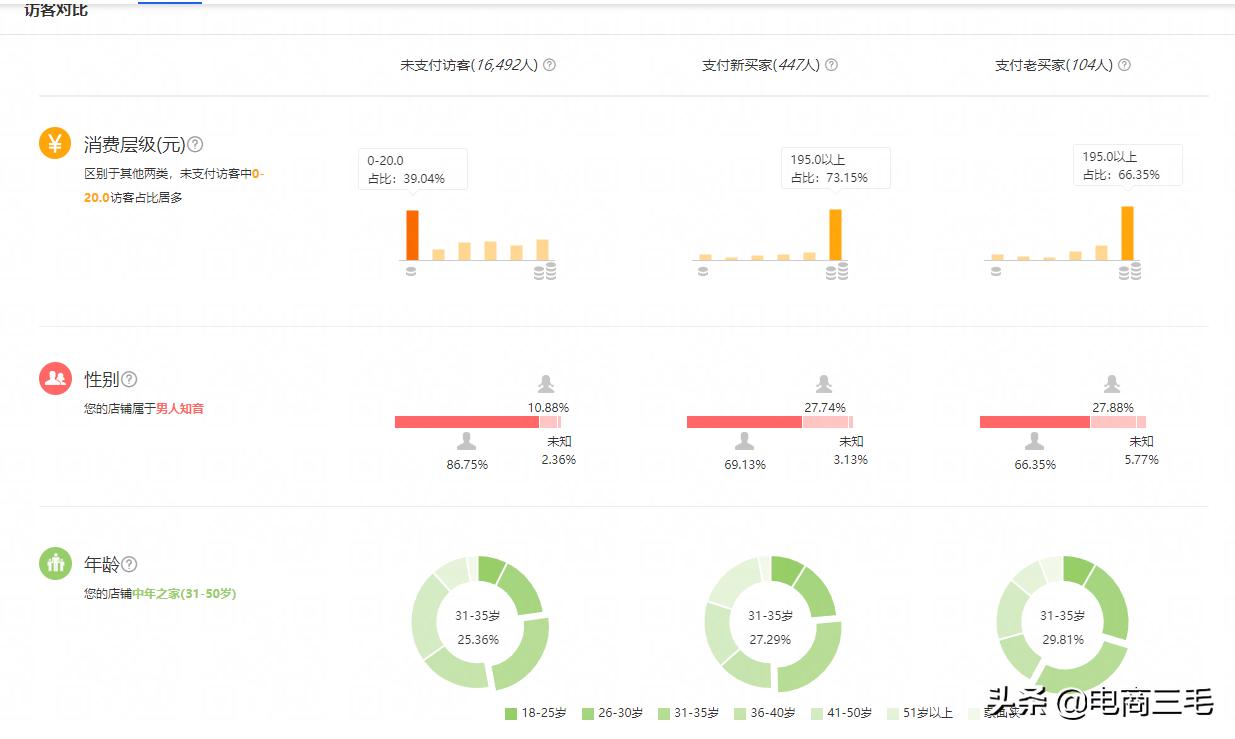Toggle 51岁以上 legend item
The image size is (1235, 739).
pyautogui.click(x=920, y=713)
